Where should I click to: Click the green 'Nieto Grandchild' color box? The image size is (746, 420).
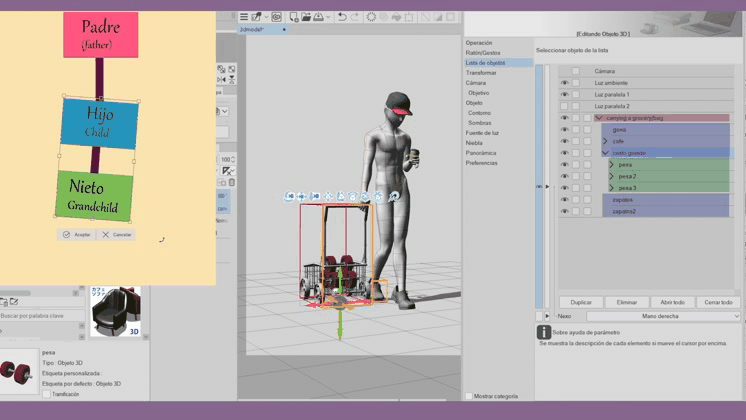point(94,195)
